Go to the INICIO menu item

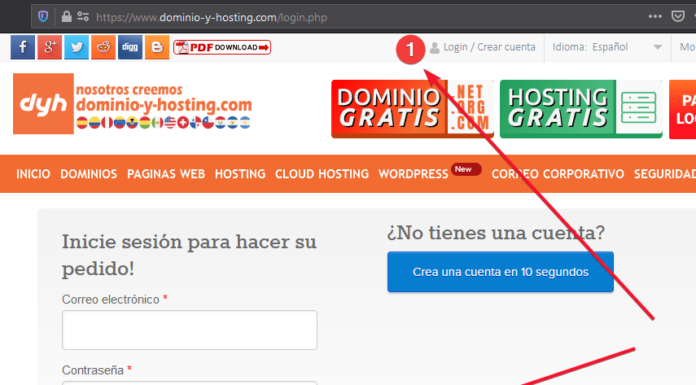(33, 174)
